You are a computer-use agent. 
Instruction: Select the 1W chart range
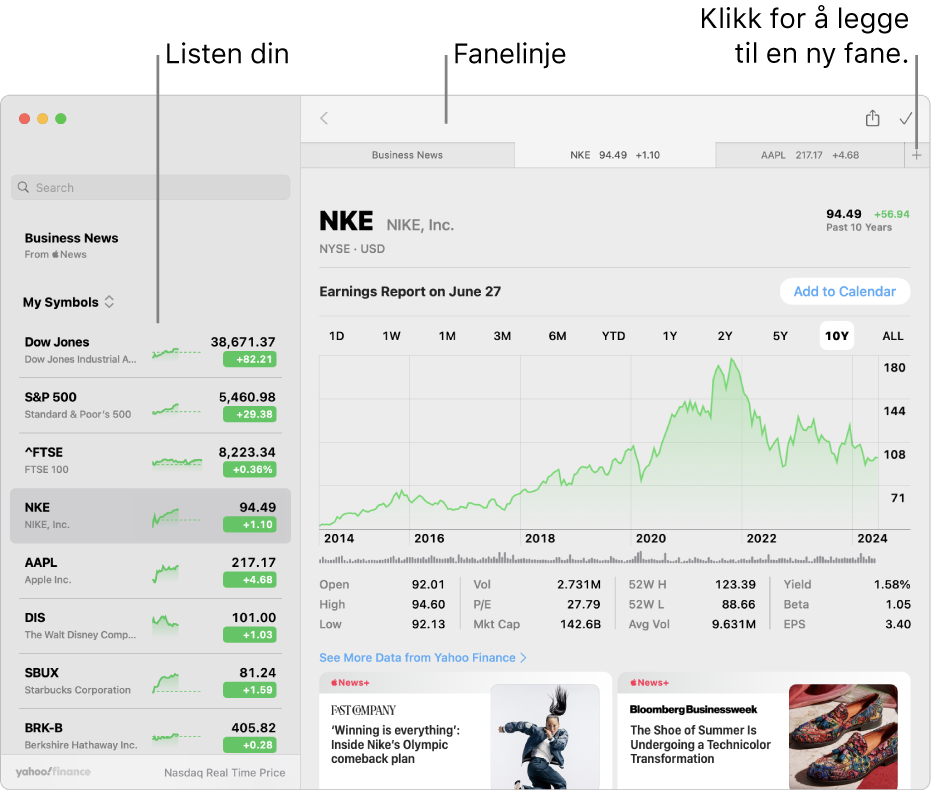coord(391,336)
